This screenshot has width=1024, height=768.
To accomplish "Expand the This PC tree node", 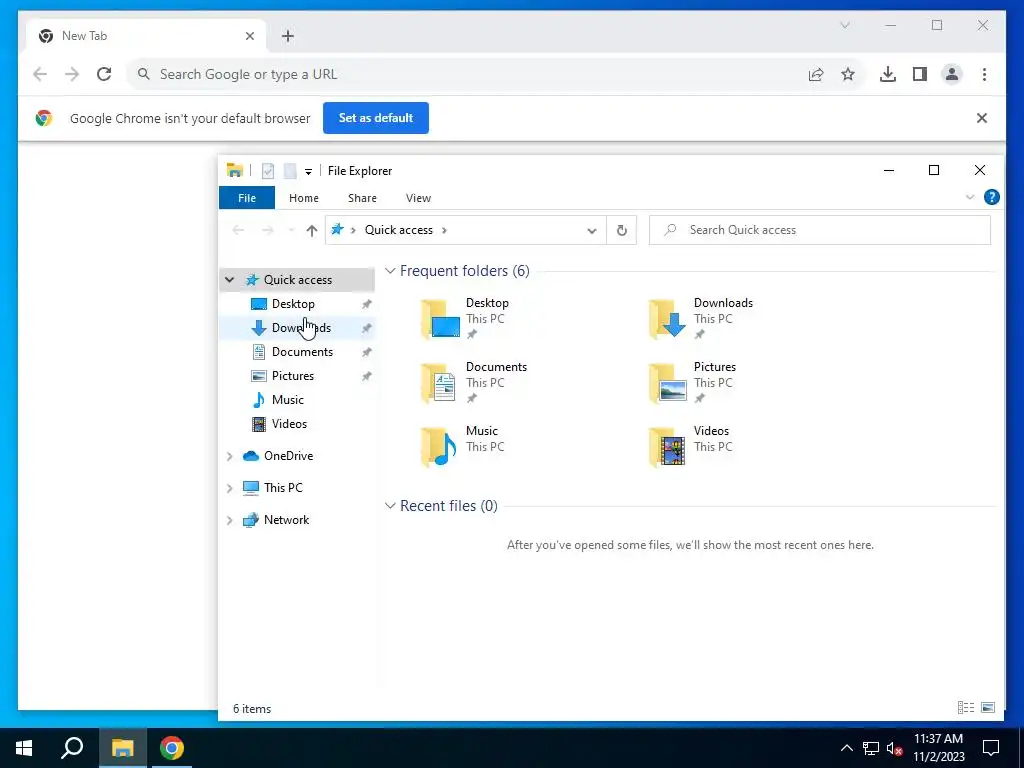I will [229, 488].
